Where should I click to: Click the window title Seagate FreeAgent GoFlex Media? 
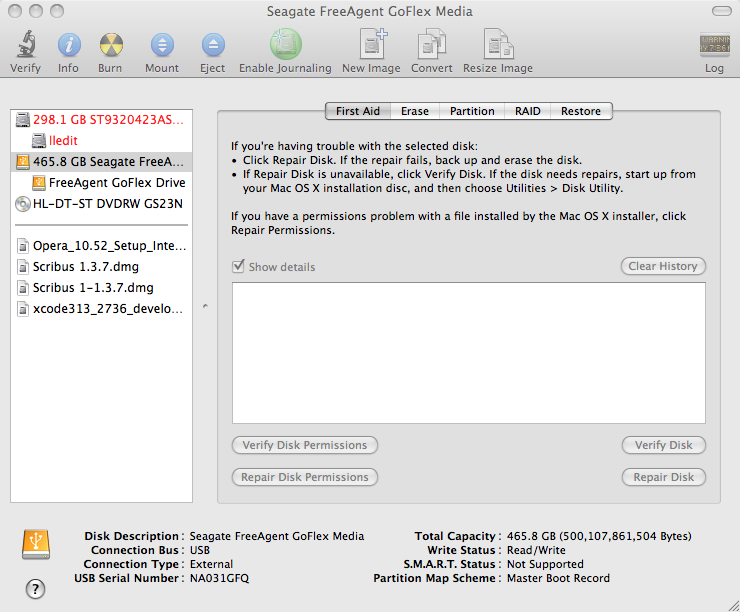point(370,11)
